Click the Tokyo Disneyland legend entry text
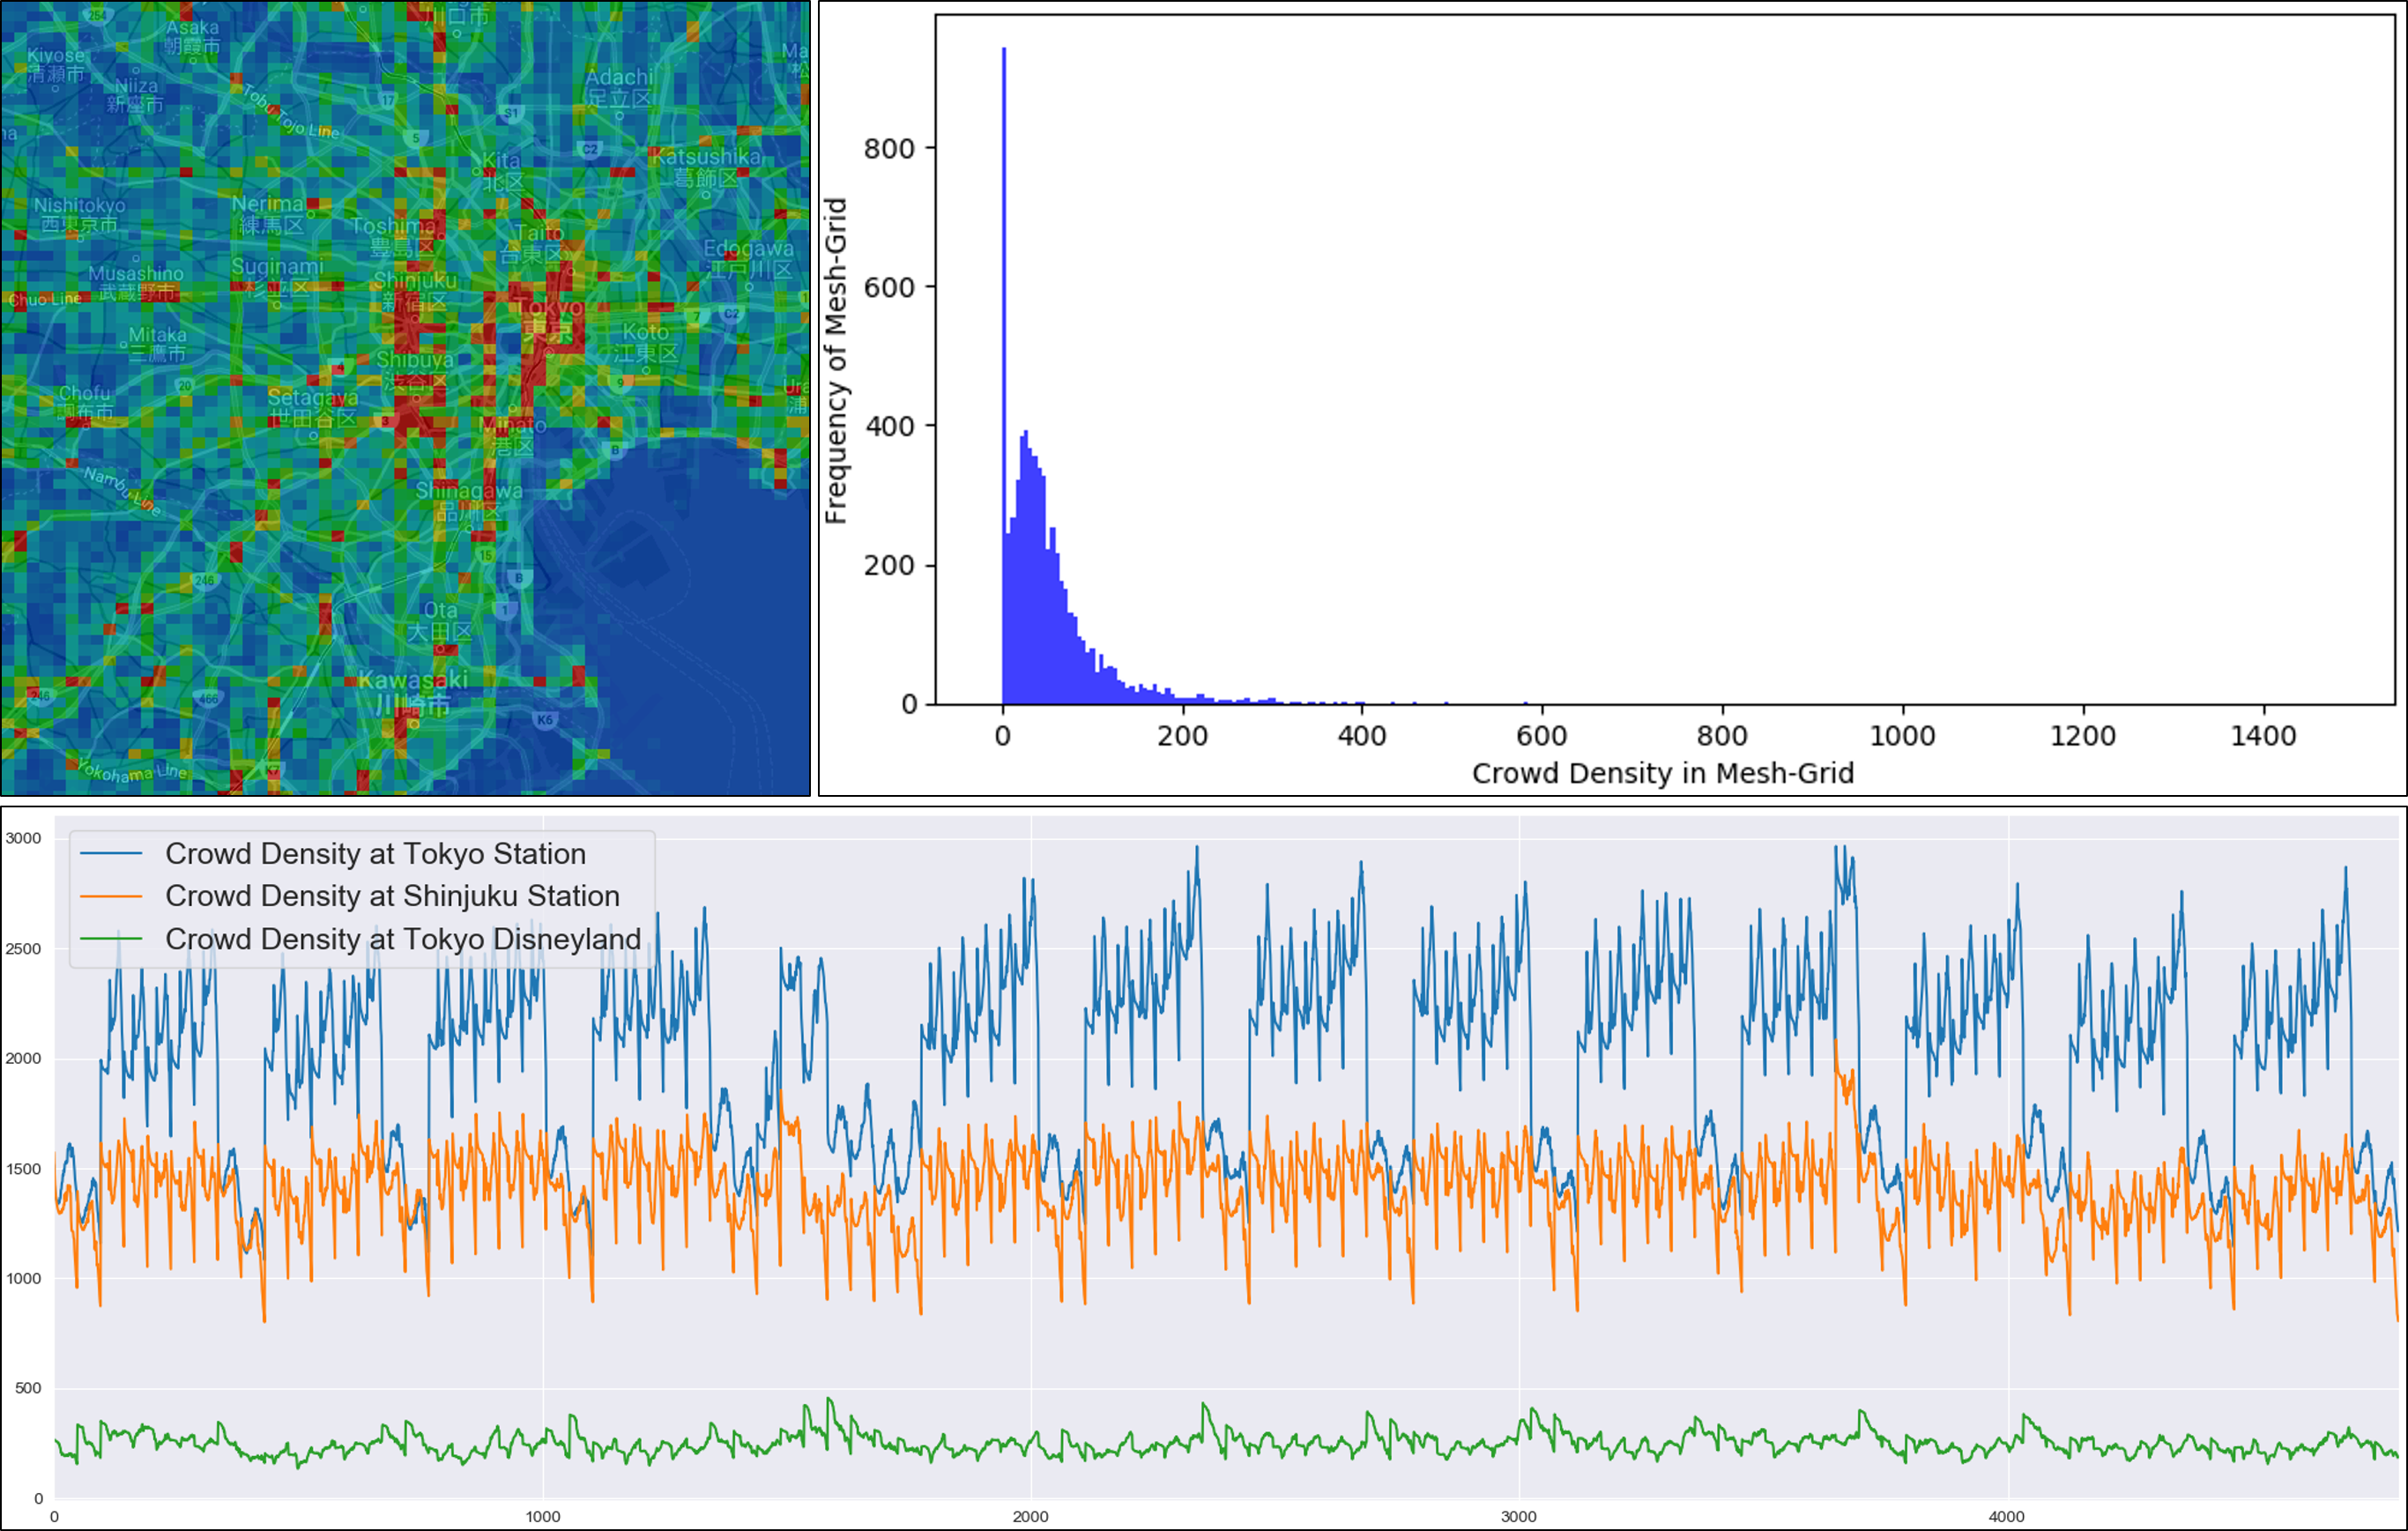Image resolution: width=2408 pixels, height=1531 pixels. pyautogui.click(x=403, y=939)
